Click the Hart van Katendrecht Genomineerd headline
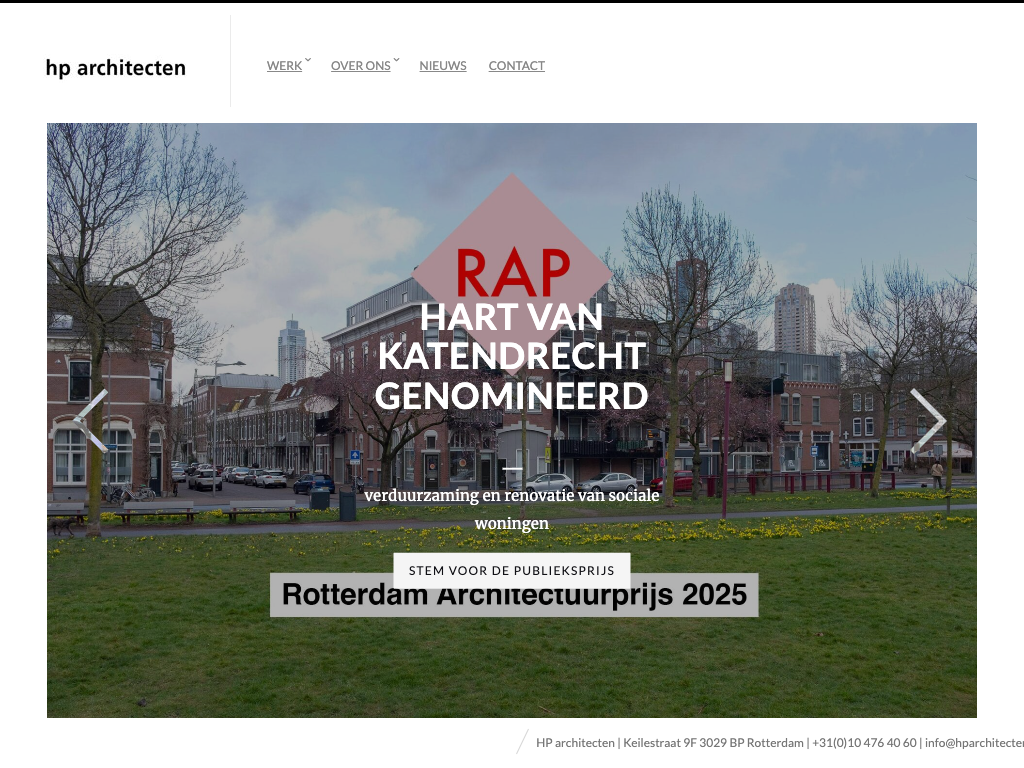 [x=512, y=357]
